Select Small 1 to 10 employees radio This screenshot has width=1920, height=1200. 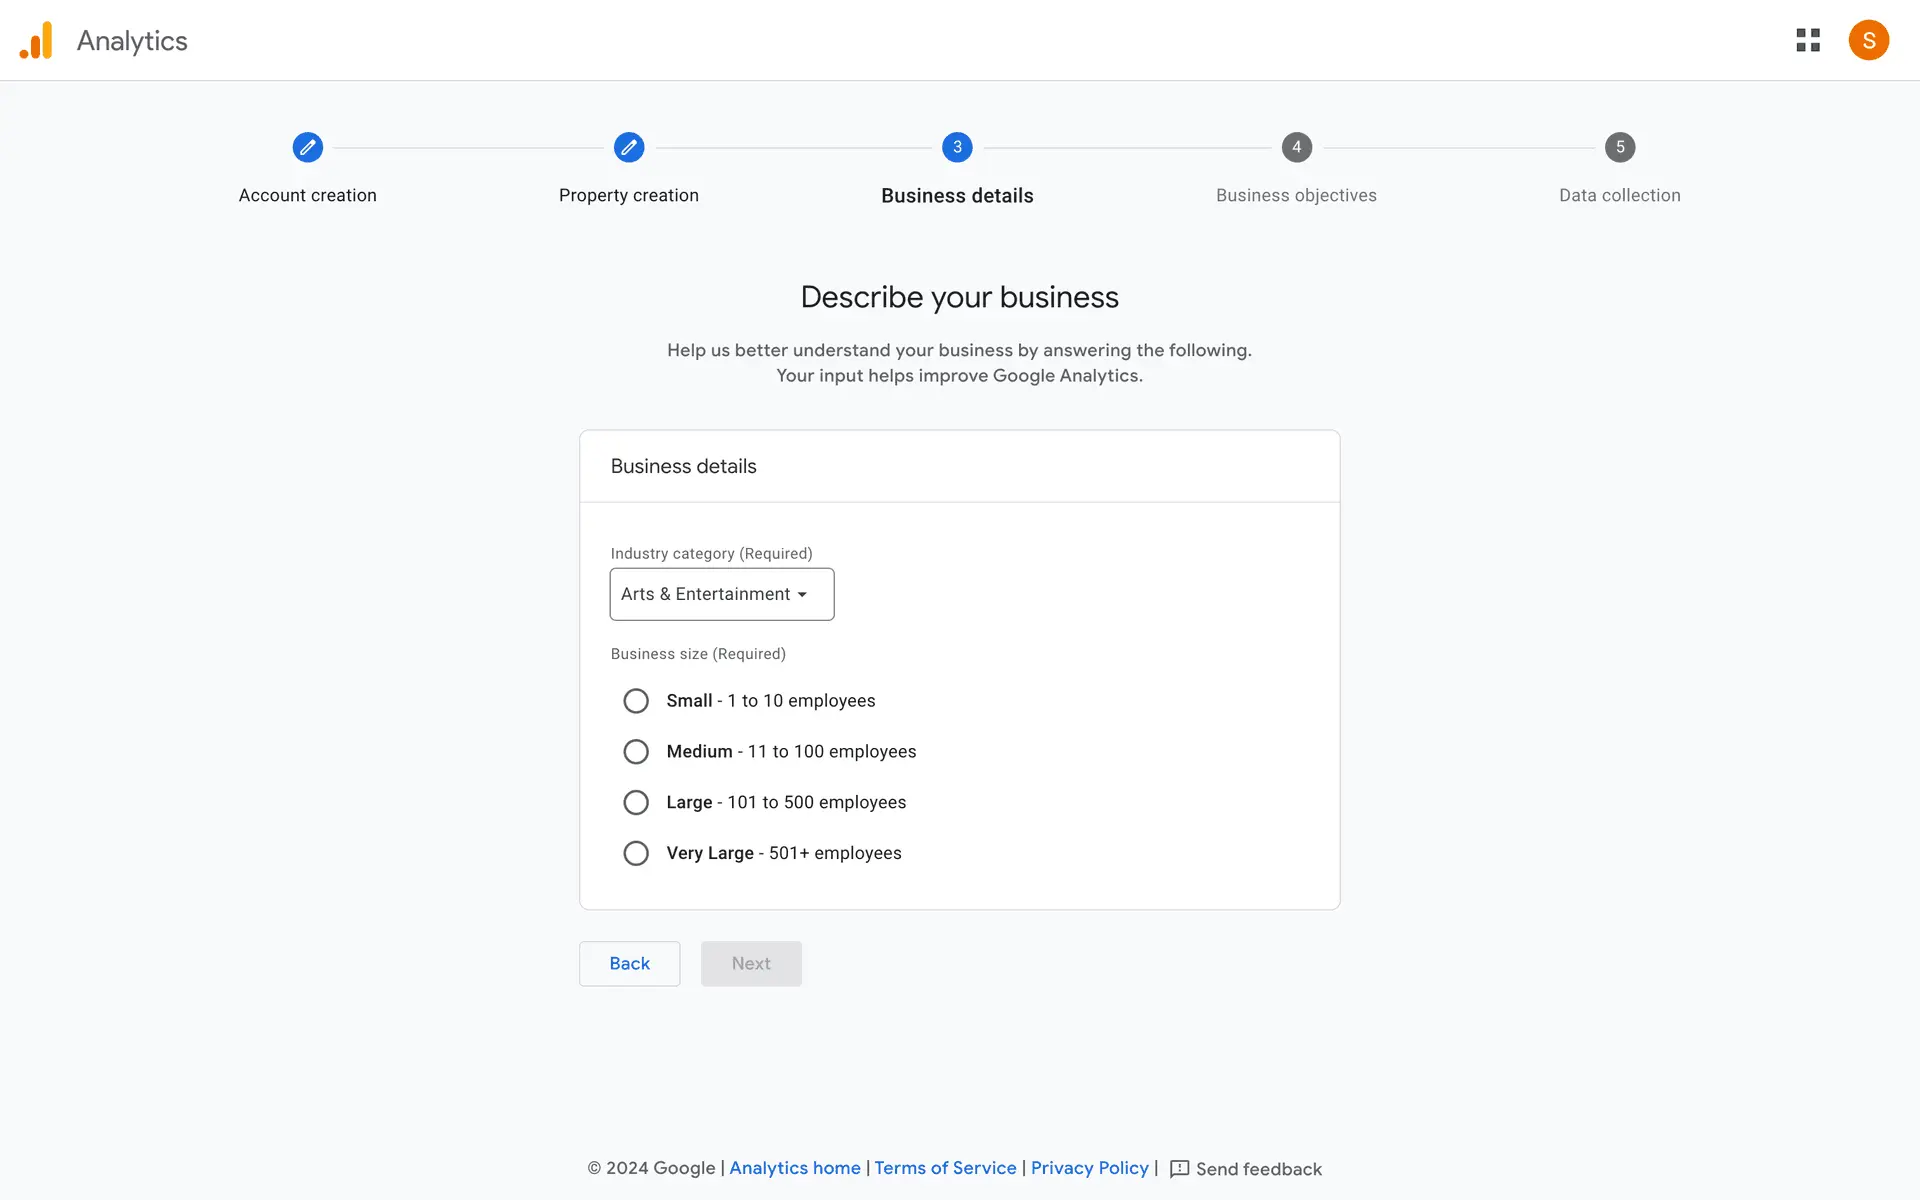click(636, 701)
